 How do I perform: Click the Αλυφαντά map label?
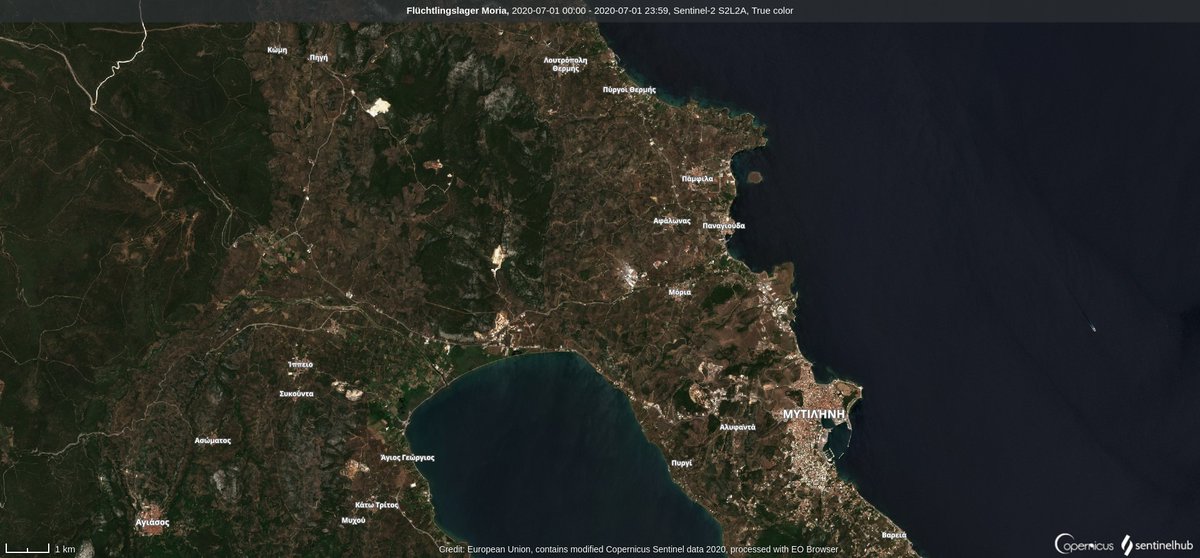(x=737, y=427)
